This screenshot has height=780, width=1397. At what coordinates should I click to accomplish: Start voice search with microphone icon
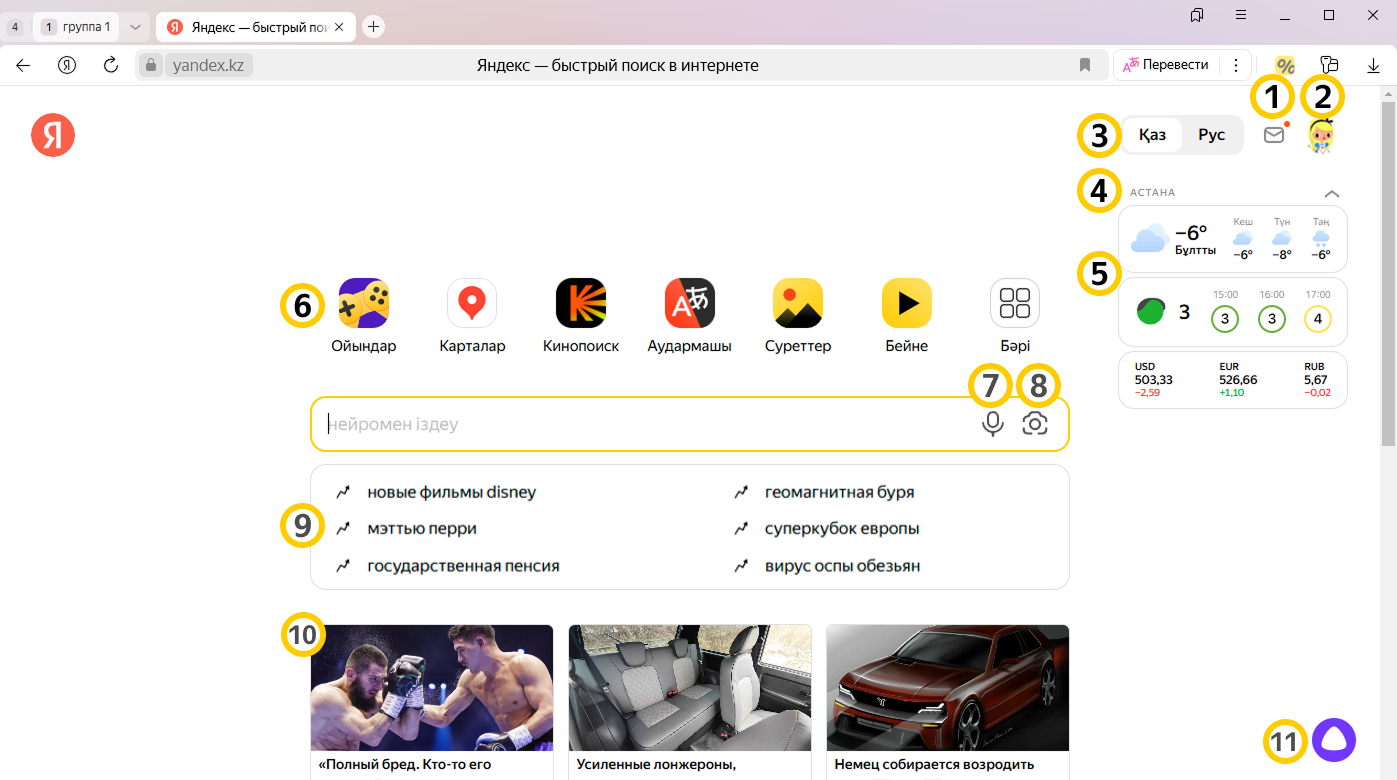click(992, 424)
